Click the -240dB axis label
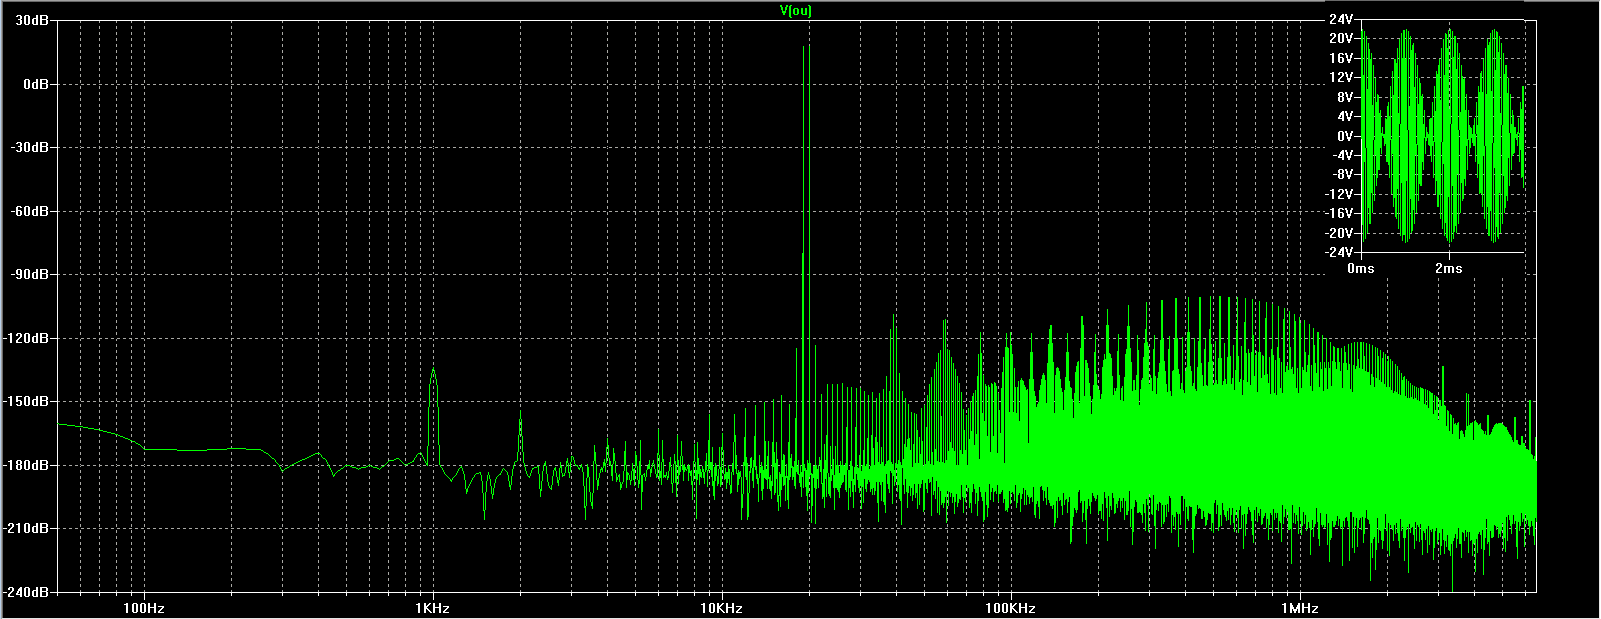 click(x=27, y=592)
